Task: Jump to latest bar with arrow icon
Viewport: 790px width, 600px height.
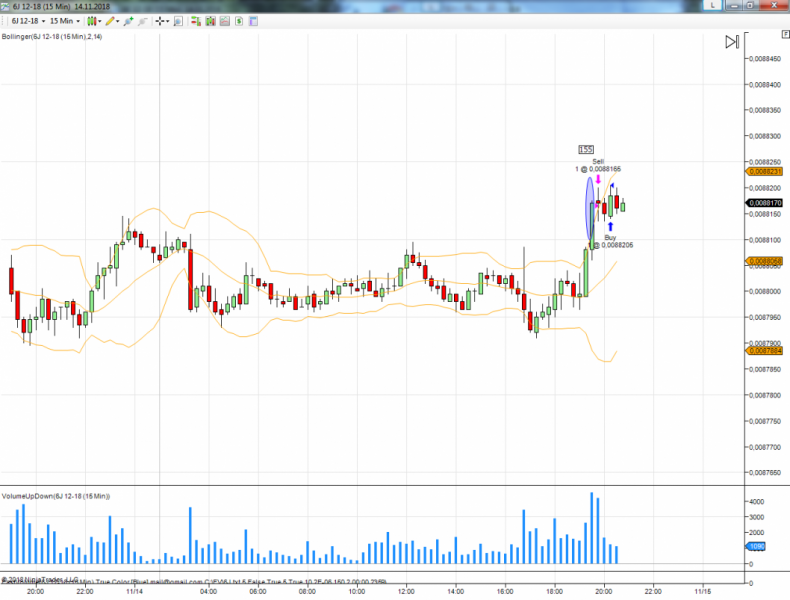Action: click(x=732, y=42)
